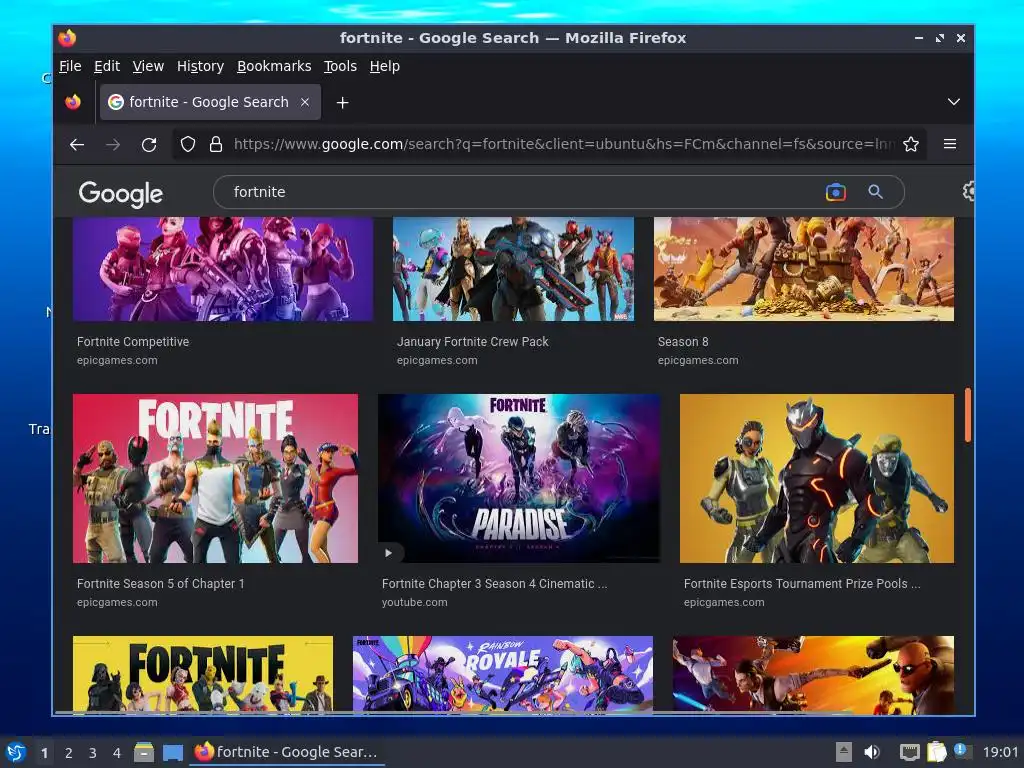Open the Bookmarks menu
Image resolution: width=1024 pixels, height=768 pixels.
(274, 66)
